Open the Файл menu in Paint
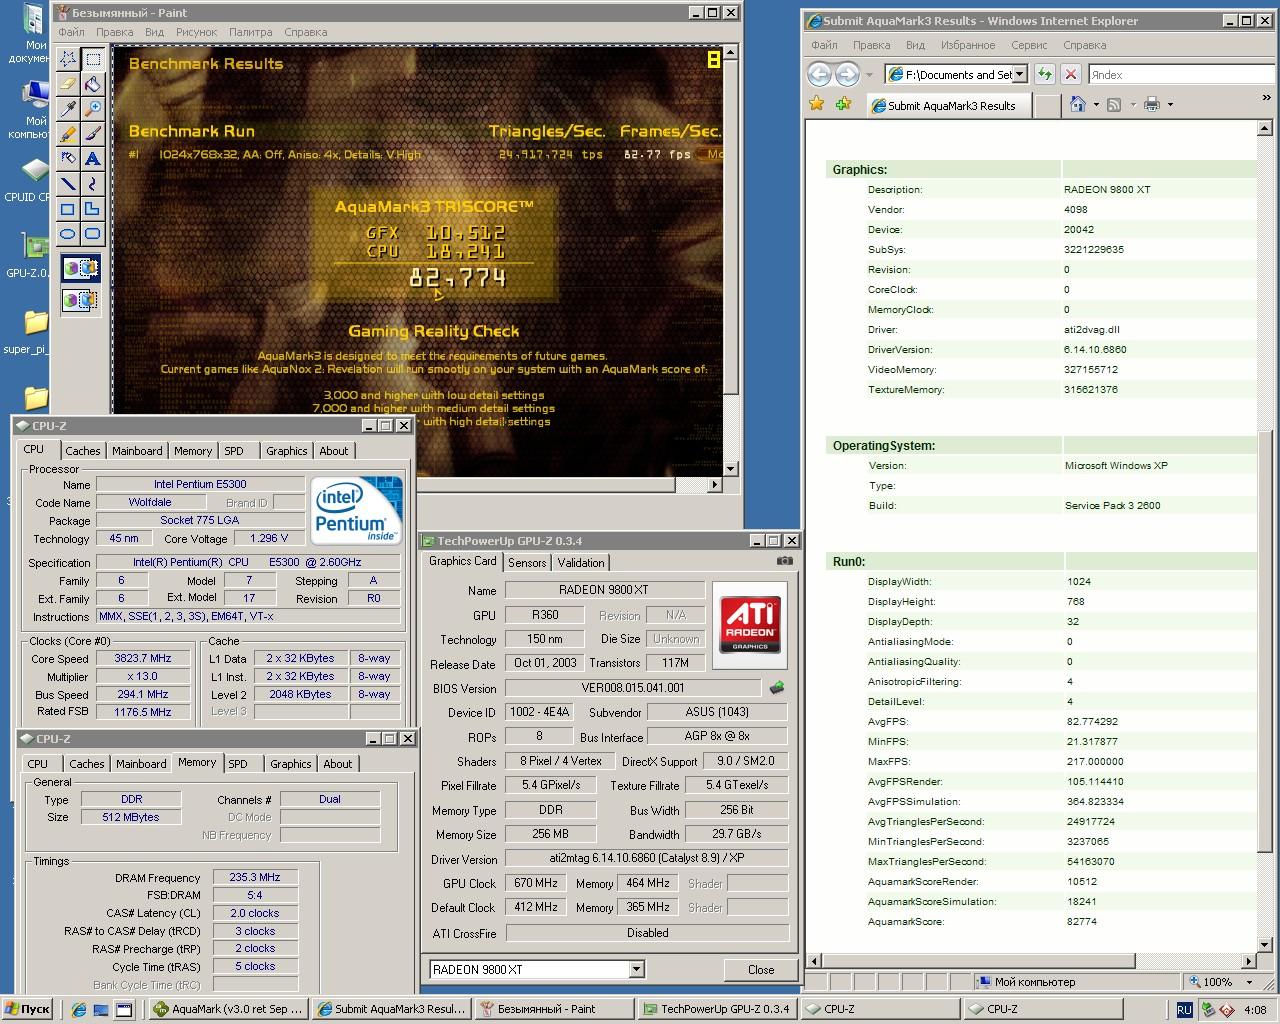1280x1024 pixels. pyautogui.click(x=71, y=32)
